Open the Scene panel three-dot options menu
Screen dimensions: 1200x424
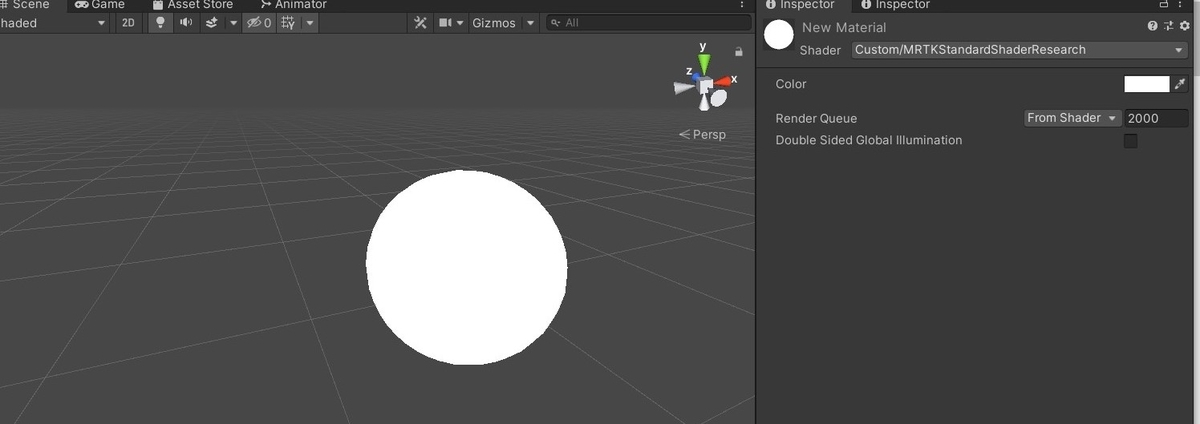click(743, 5)
